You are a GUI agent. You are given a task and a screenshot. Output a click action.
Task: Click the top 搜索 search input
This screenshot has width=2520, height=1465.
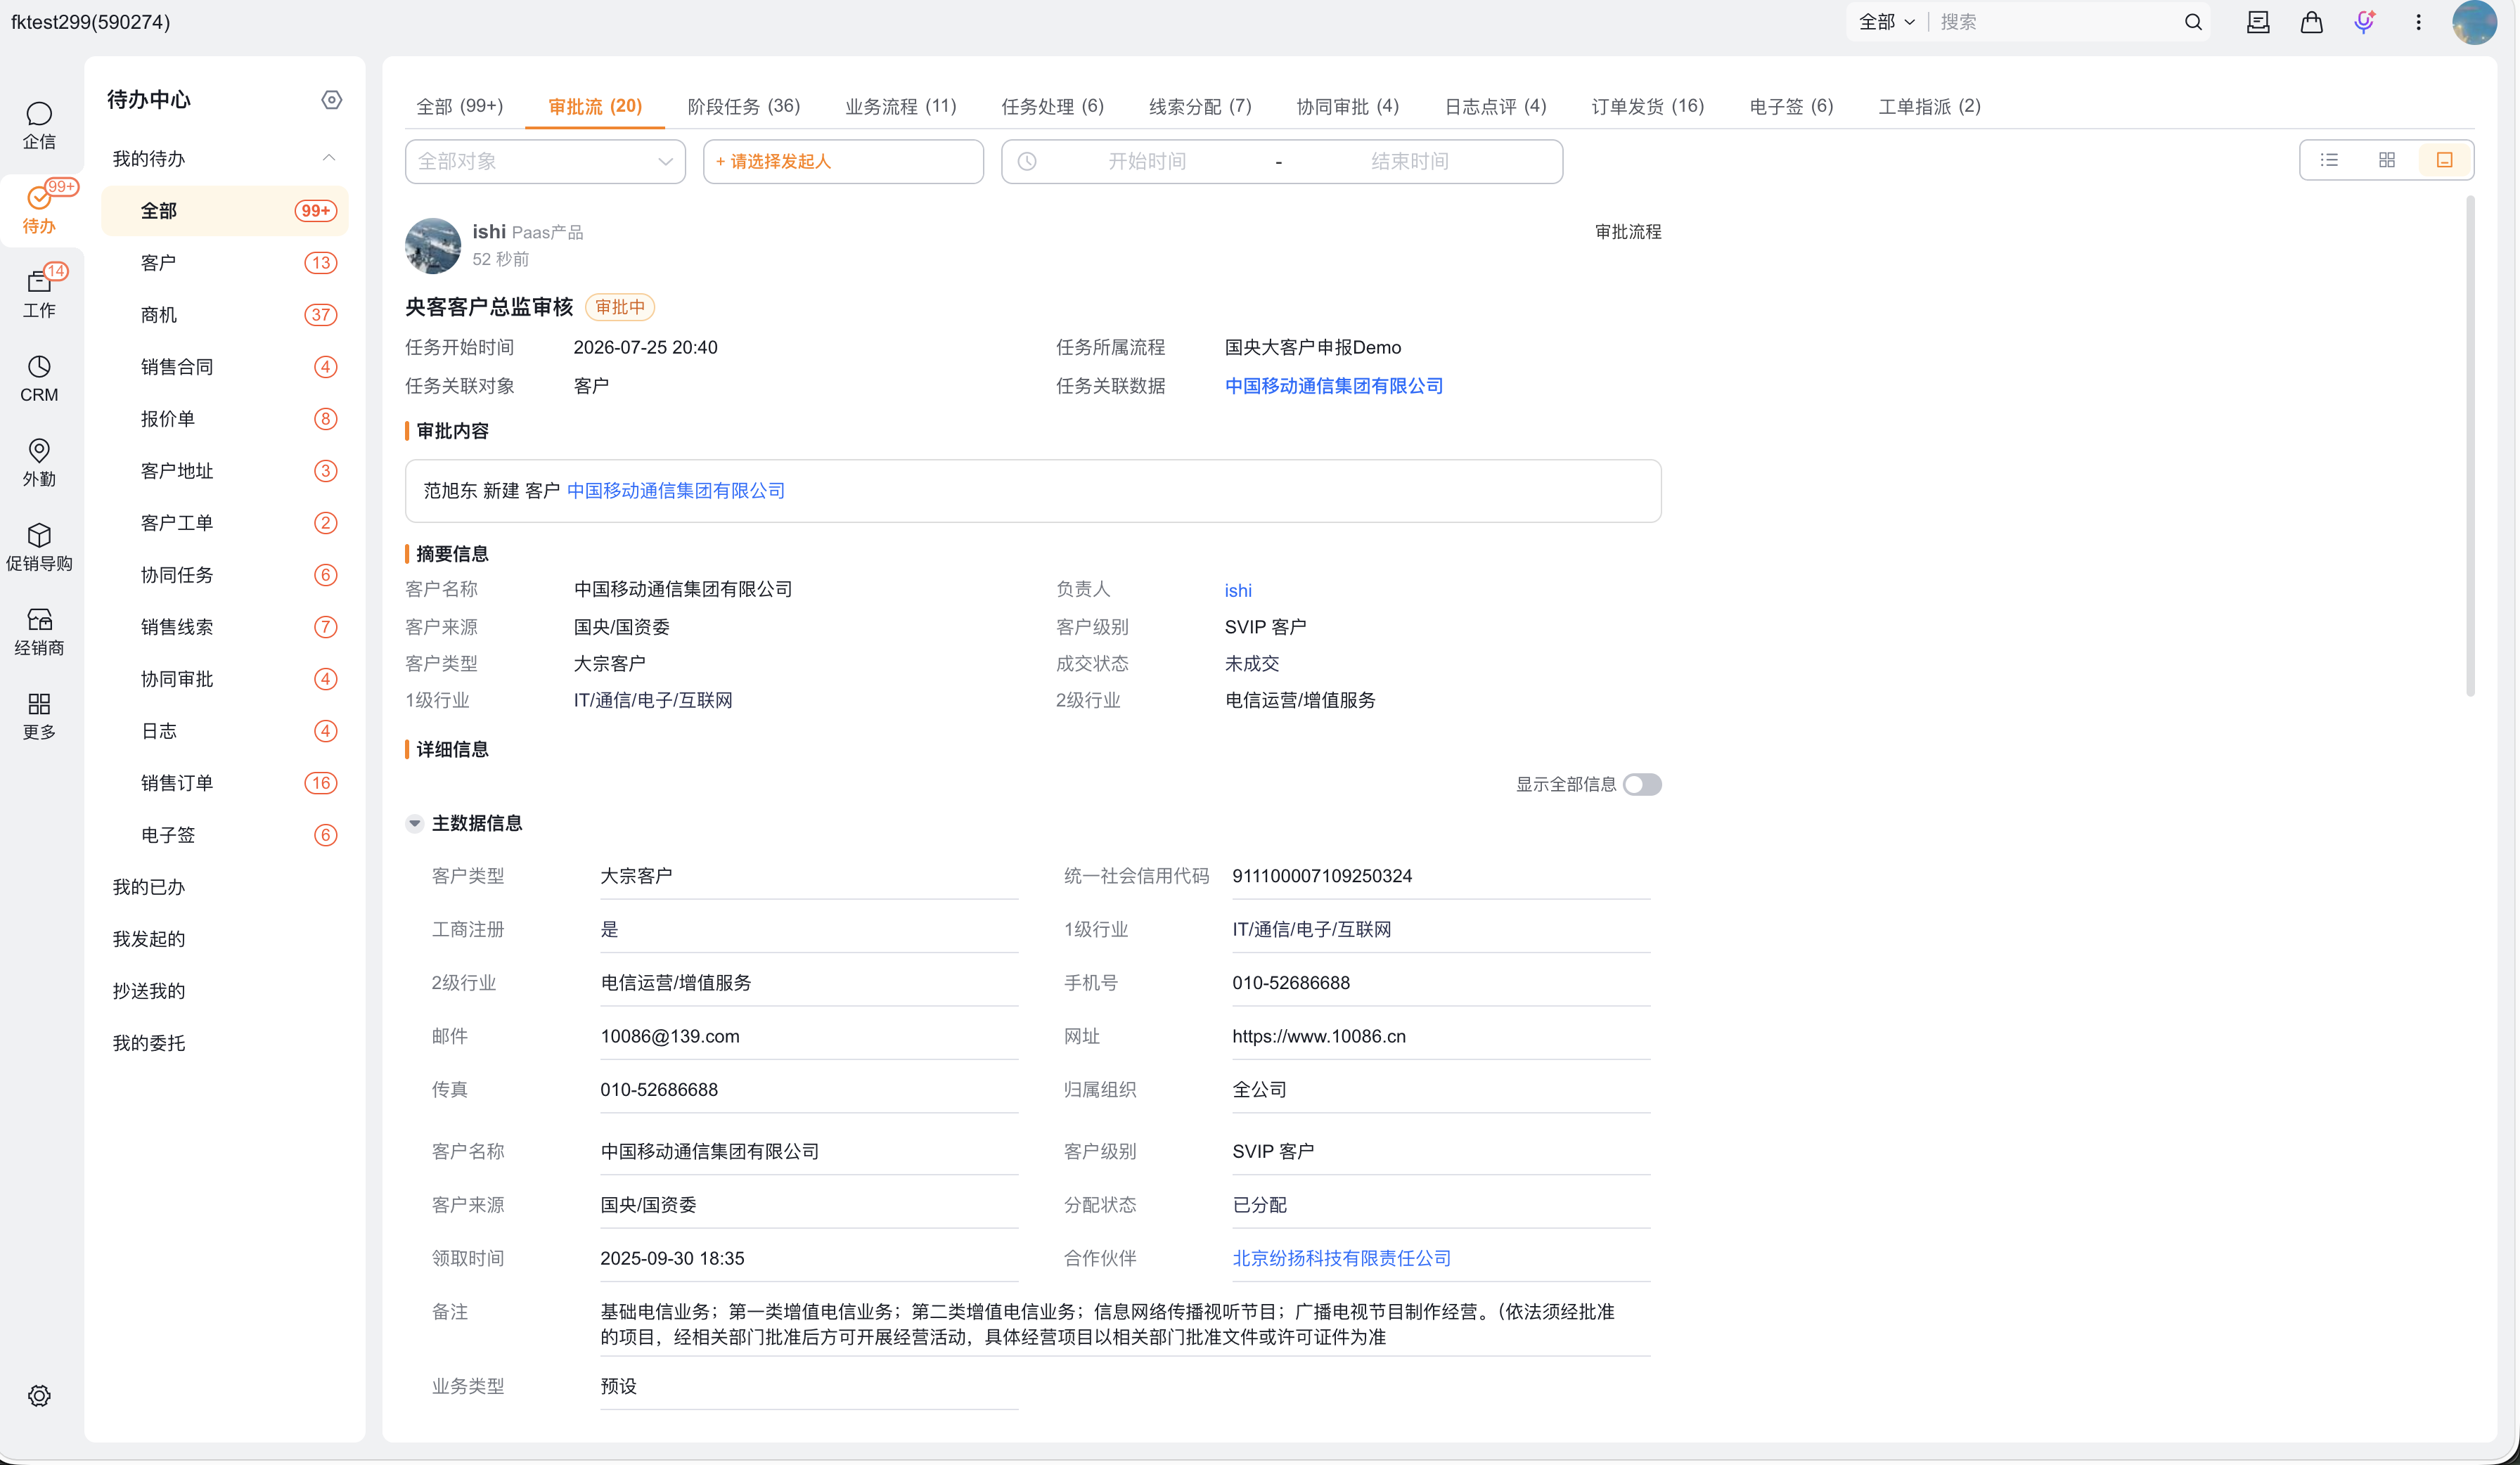point(2055,22)
